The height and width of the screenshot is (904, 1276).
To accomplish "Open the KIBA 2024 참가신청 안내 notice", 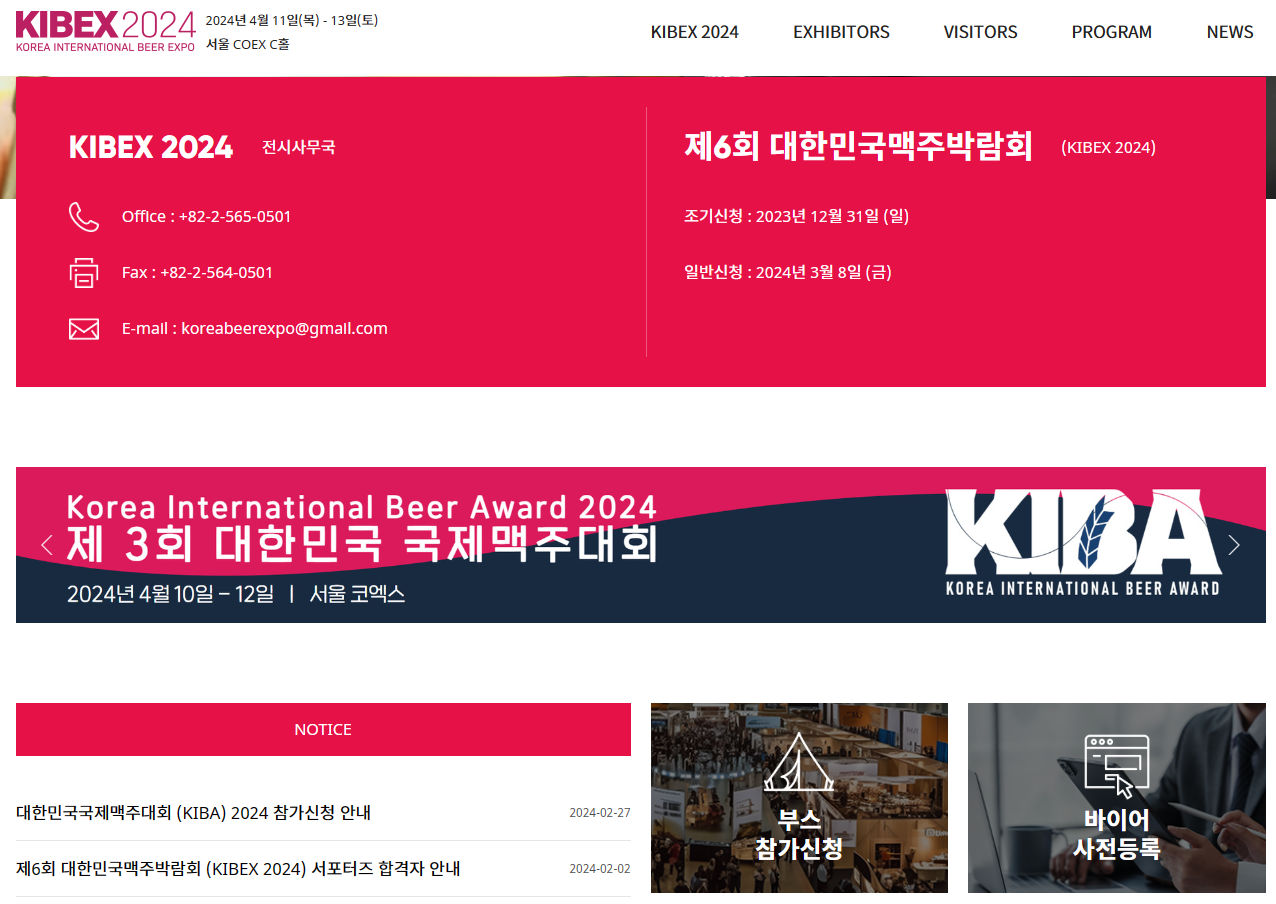I will tap(193, 813).
